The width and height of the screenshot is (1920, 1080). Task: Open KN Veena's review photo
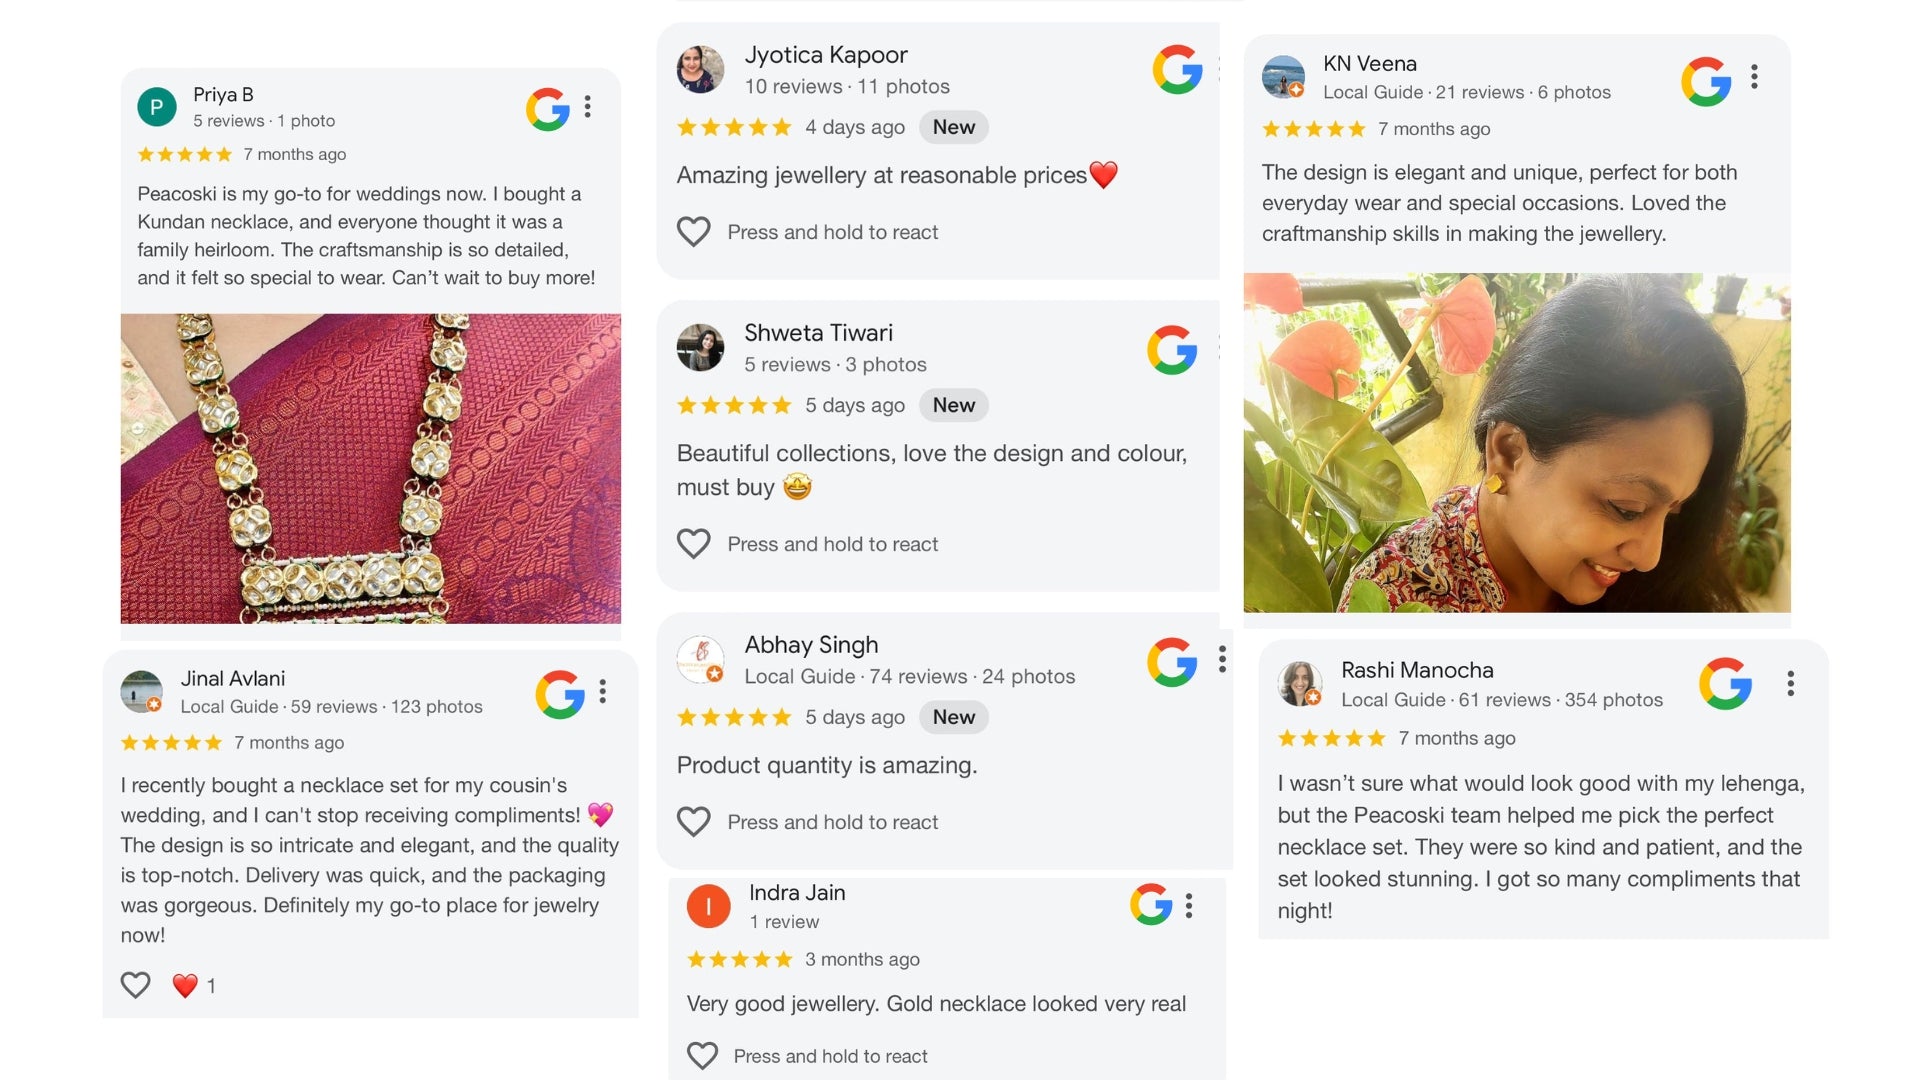point(1516,443)
